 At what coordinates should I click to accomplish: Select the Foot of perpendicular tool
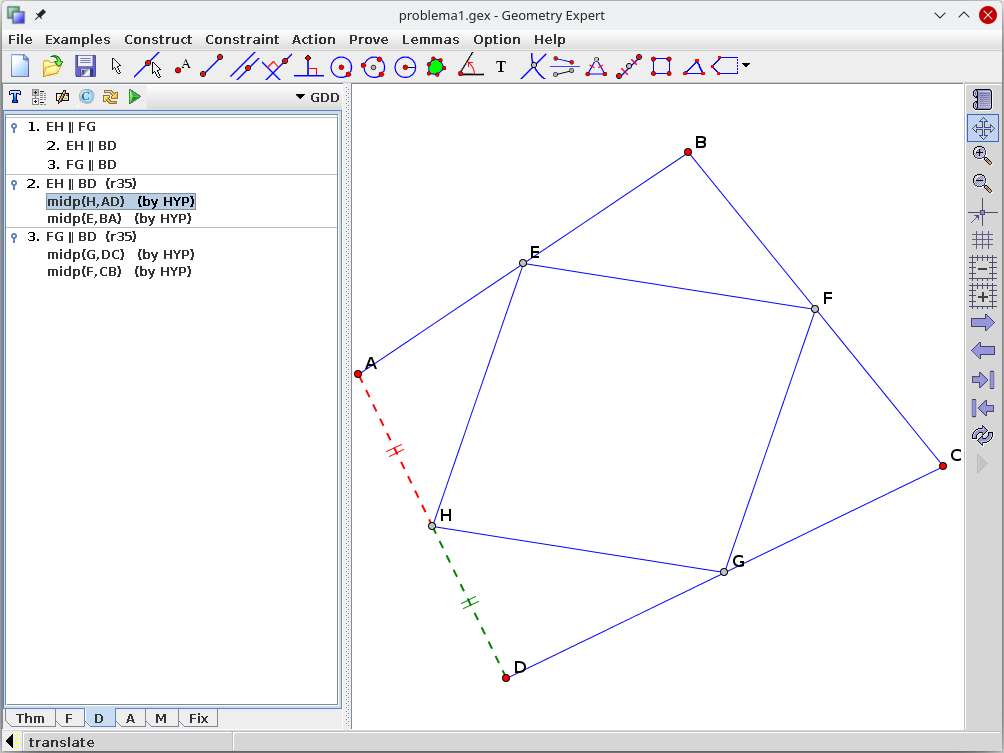[x=309, y=66]
